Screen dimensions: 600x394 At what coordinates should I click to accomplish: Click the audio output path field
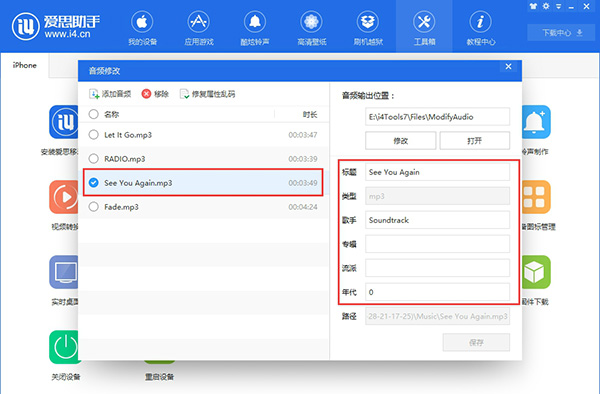click(437, 117)
